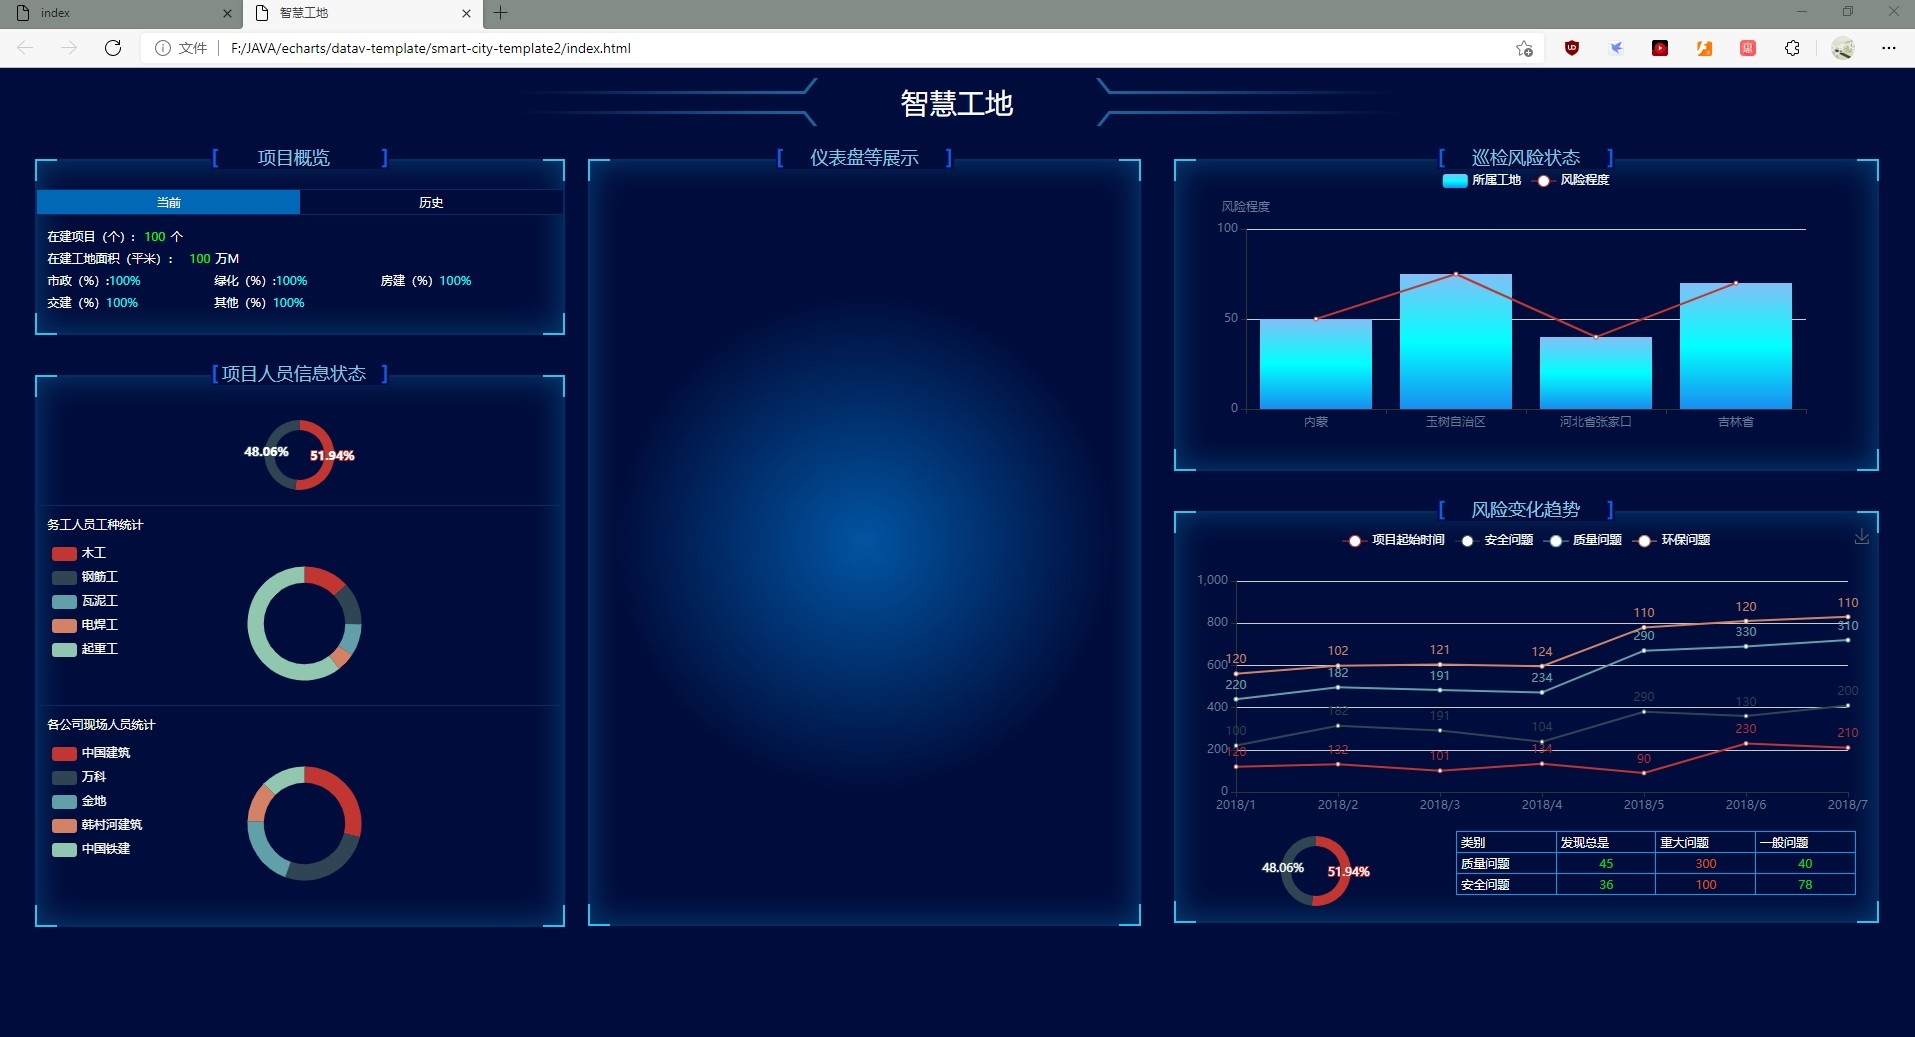The height and width of the screenshot is (1037, 1915).
Task: Toggle the 环保问题 legend series
Action: pos(1672,540)
